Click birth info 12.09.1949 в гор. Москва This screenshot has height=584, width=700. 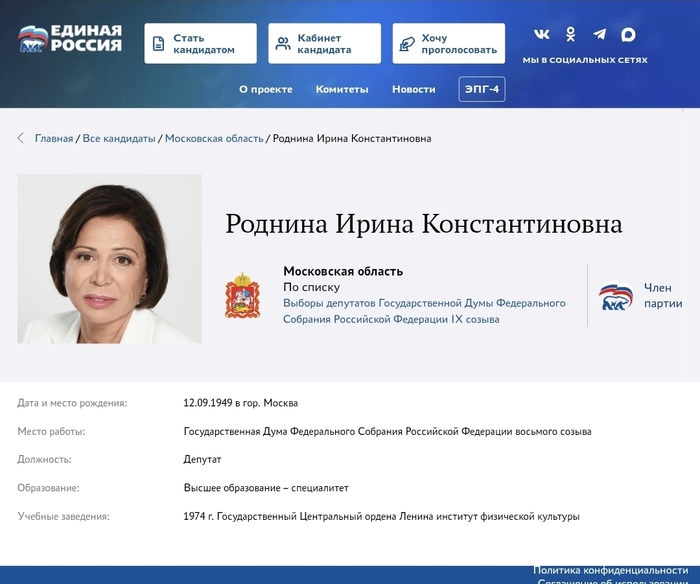[x=240, y=403]
